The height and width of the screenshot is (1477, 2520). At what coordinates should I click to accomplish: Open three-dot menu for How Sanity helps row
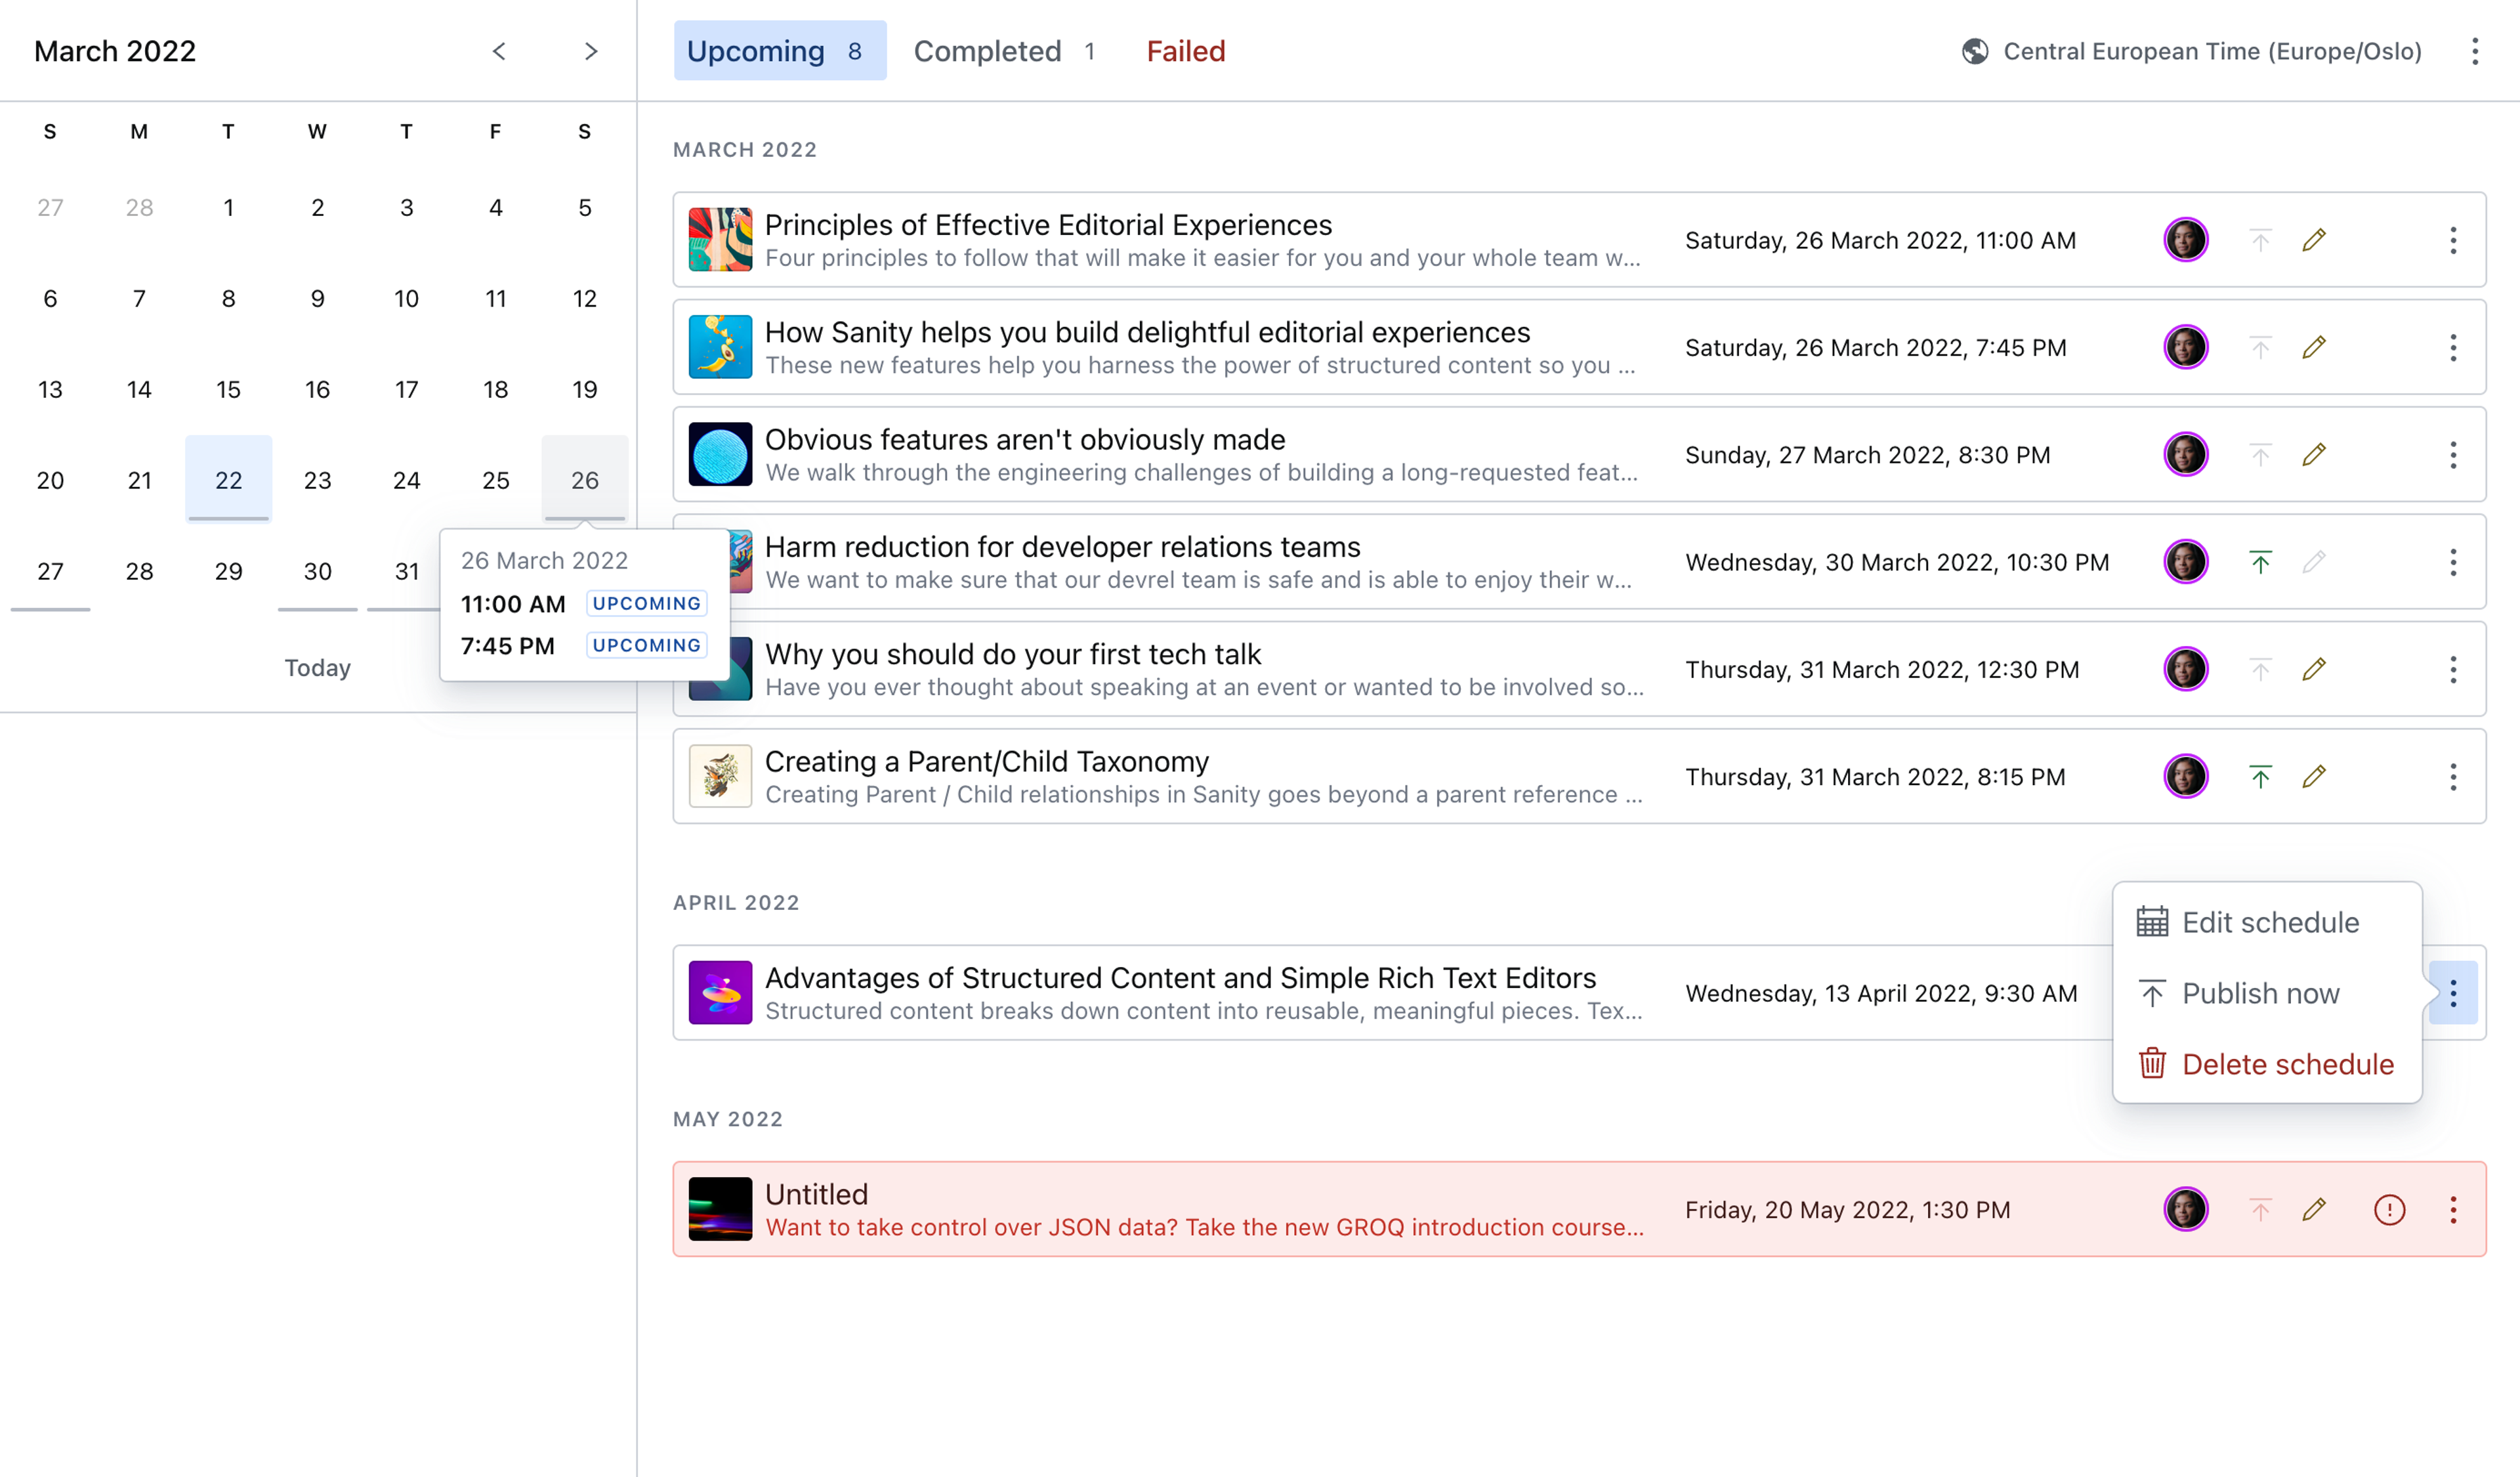point(2452,348)
